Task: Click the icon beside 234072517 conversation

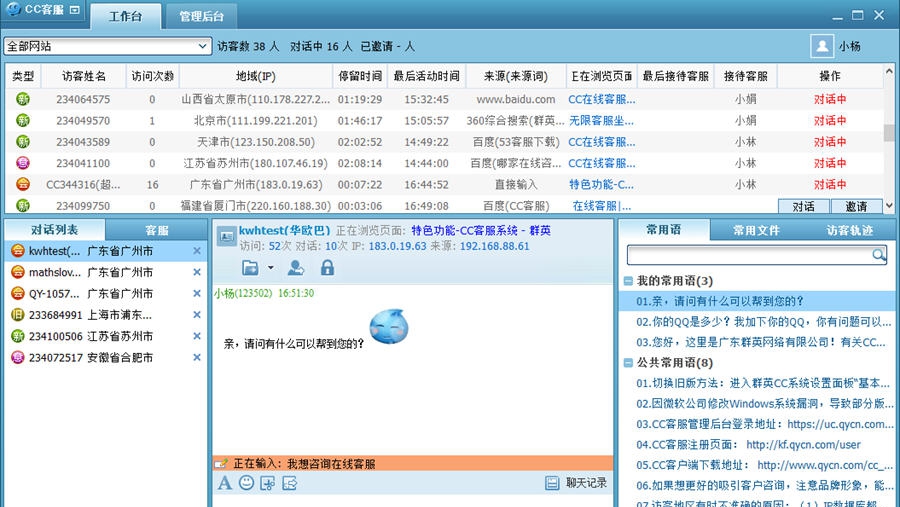Action: coord(18,357)
